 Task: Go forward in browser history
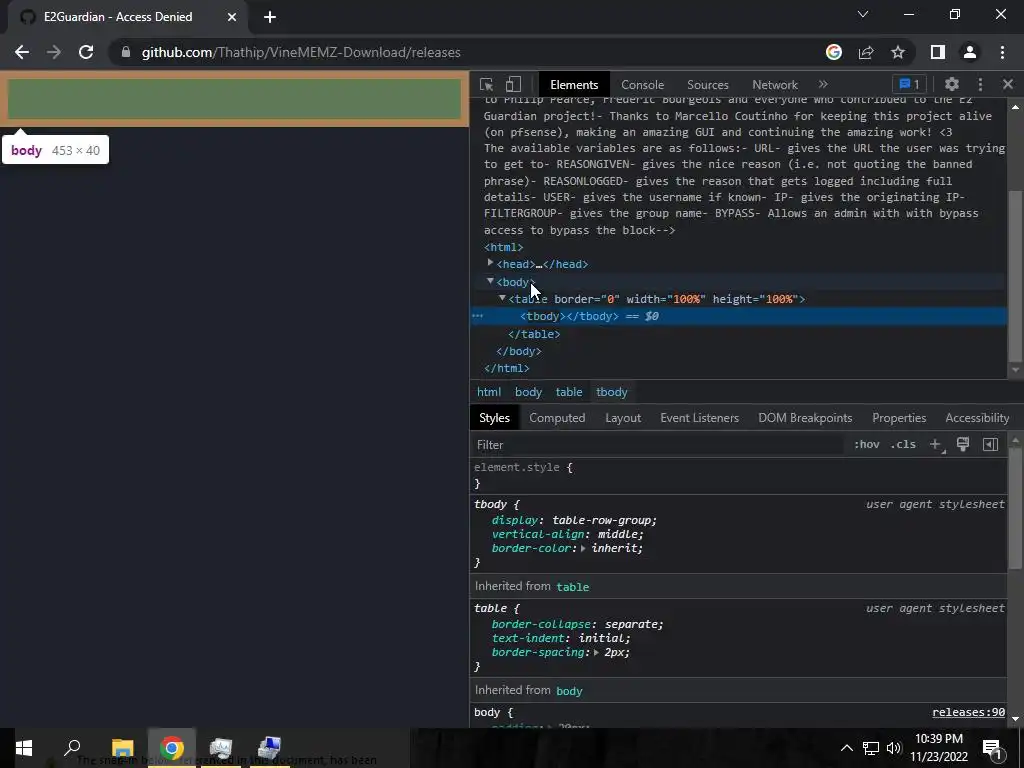[54, 52]
